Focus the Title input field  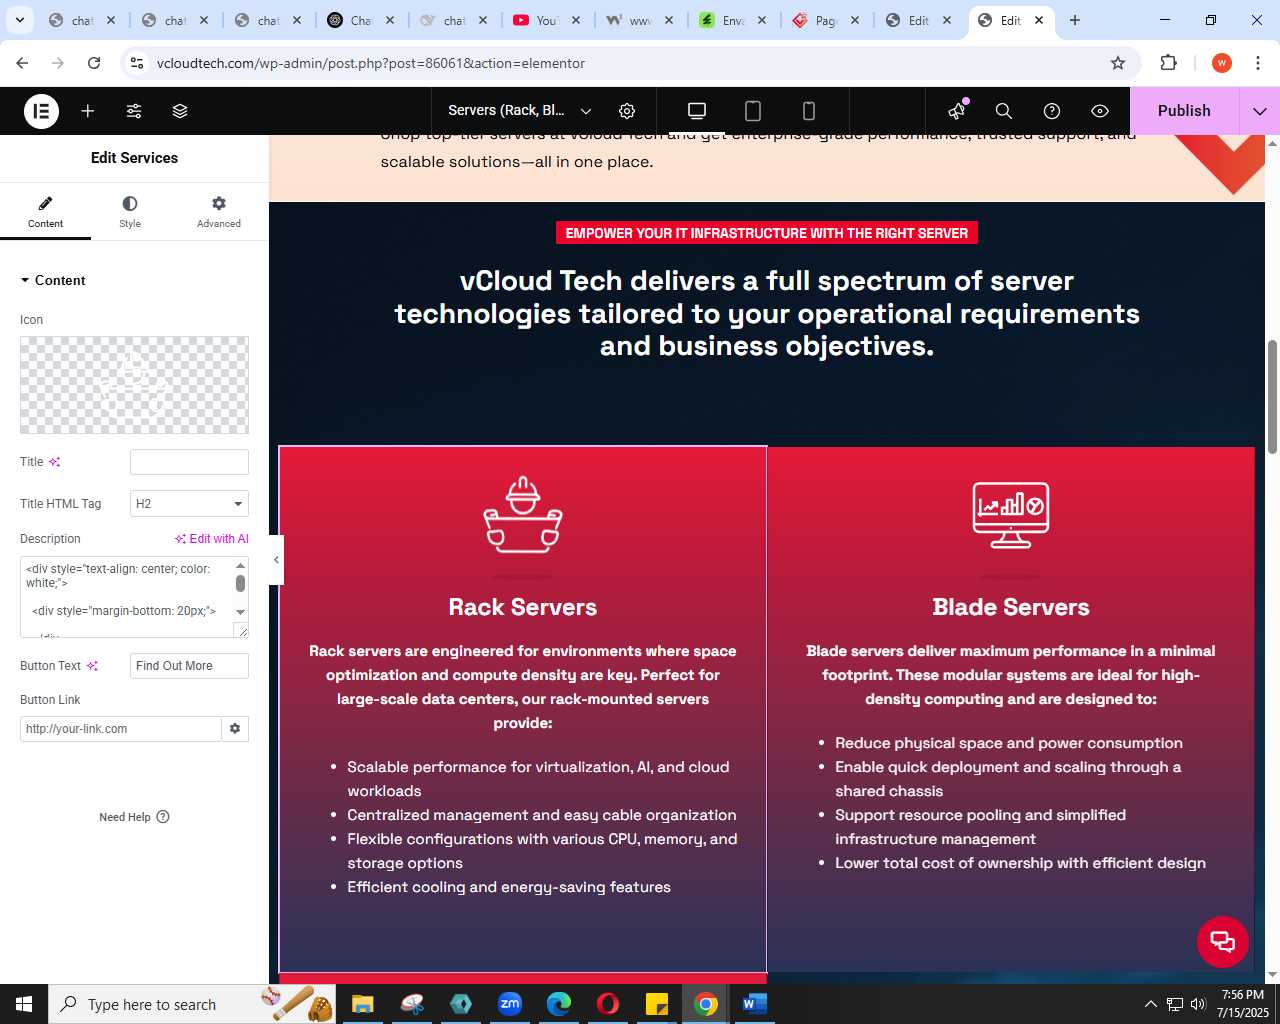coord(189,462)
